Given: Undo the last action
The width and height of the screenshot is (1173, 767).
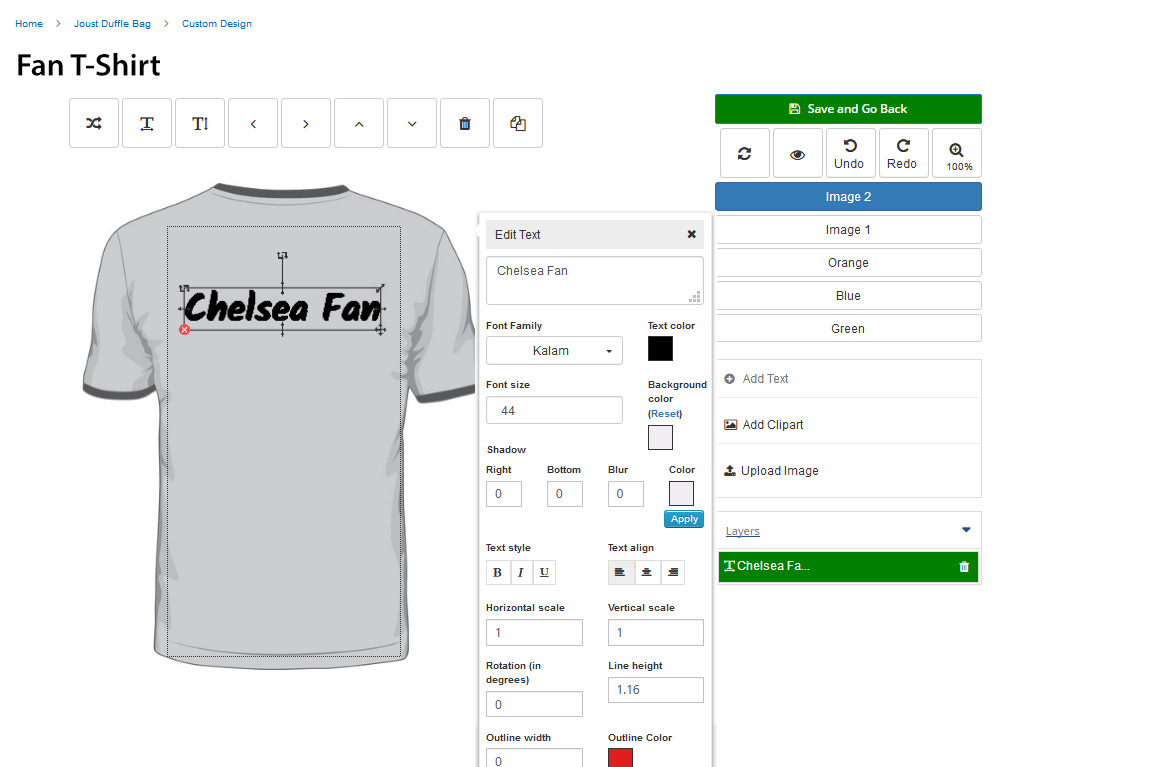Looking at the screenshot, I should click(x=849, y=153).
